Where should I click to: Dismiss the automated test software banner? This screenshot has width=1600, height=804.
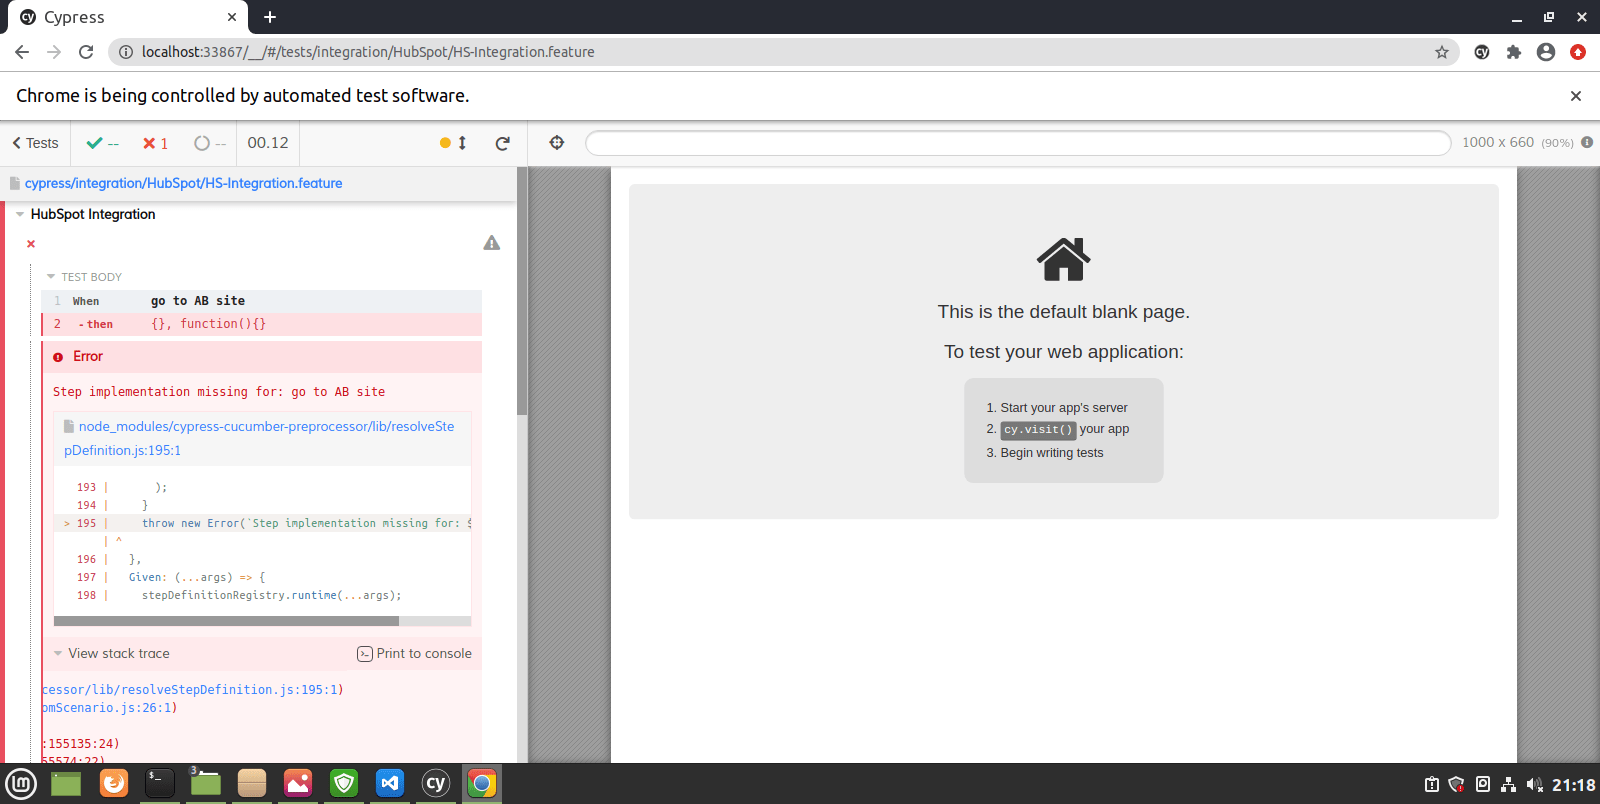click(x=1576, y=96)
